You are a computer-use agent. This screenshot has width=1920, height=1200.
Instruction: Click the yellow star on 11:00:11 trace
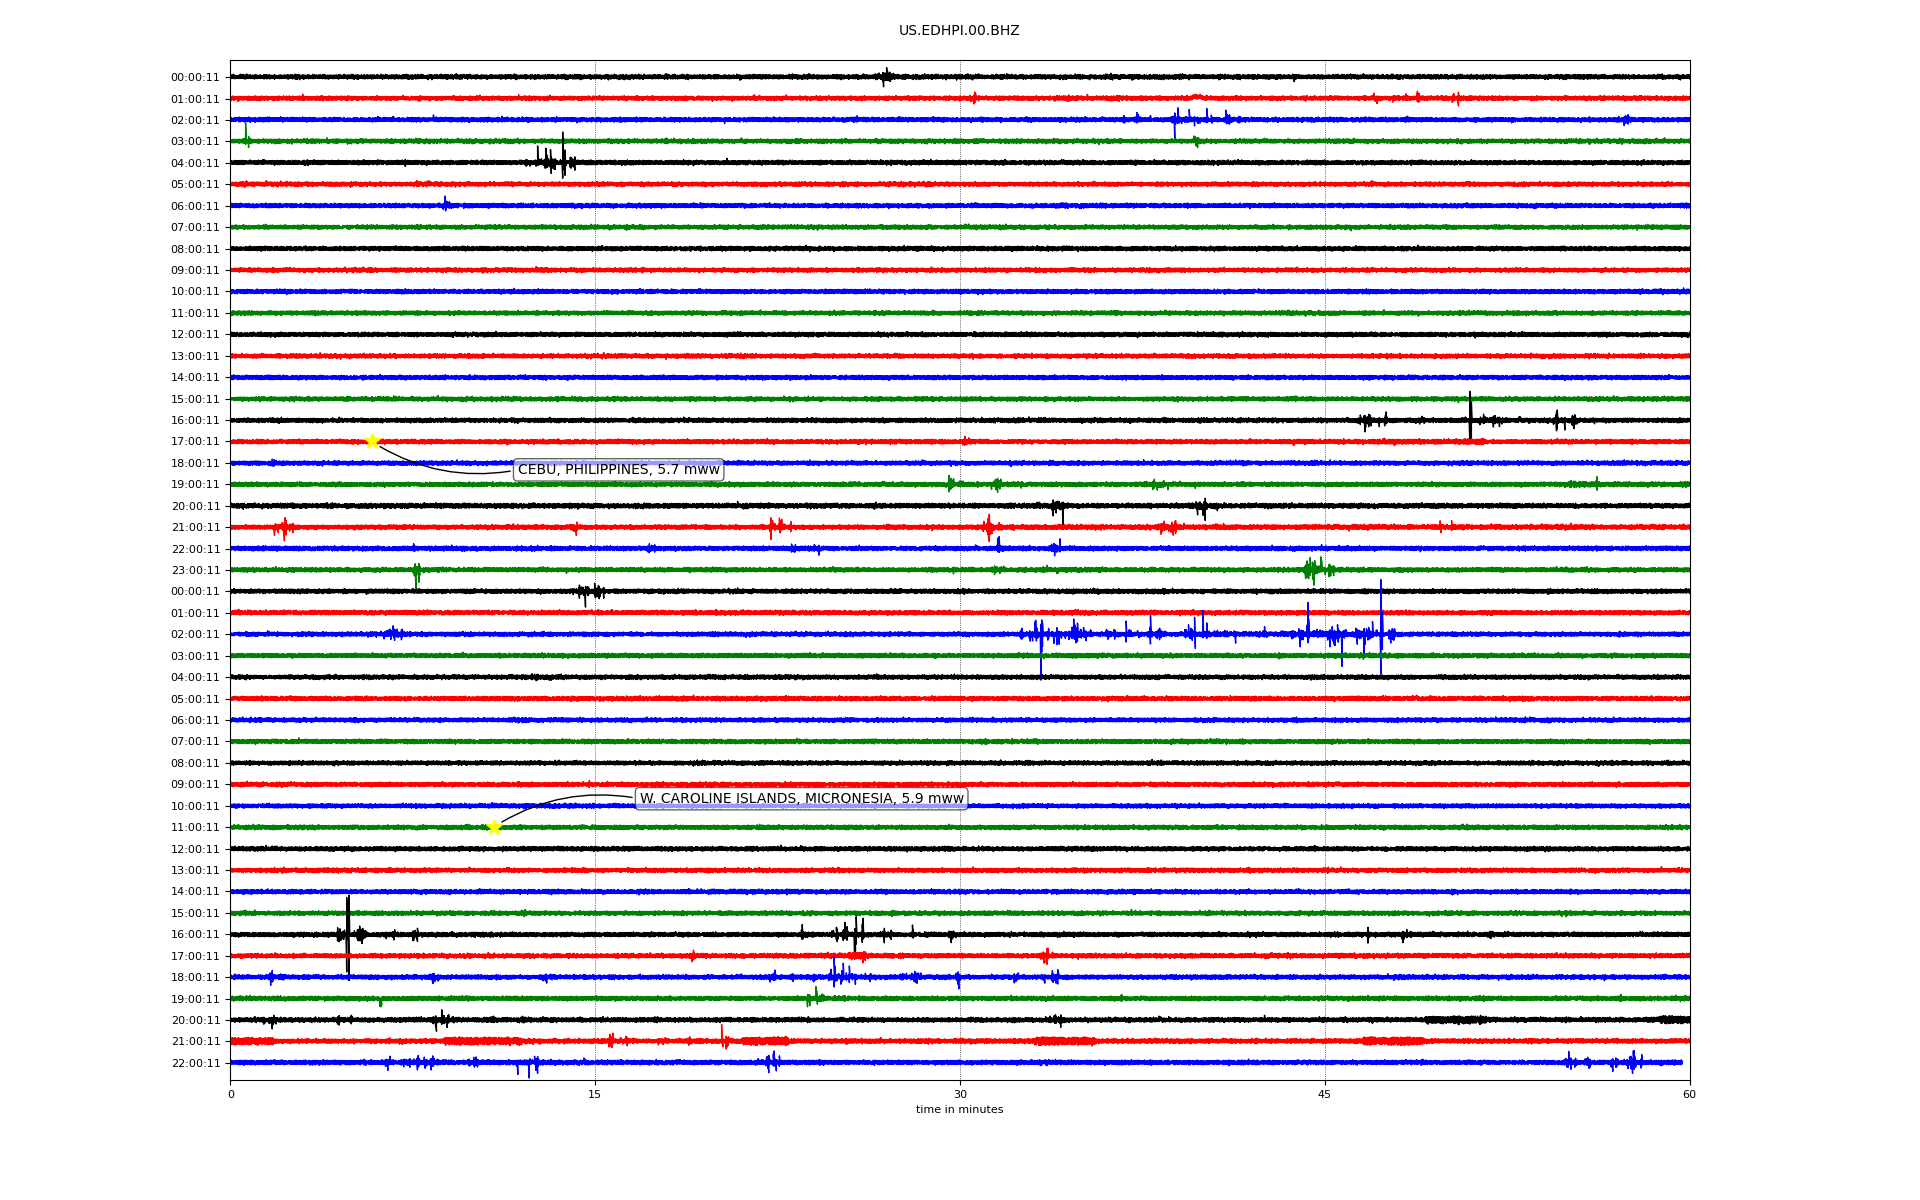(494, 827)
